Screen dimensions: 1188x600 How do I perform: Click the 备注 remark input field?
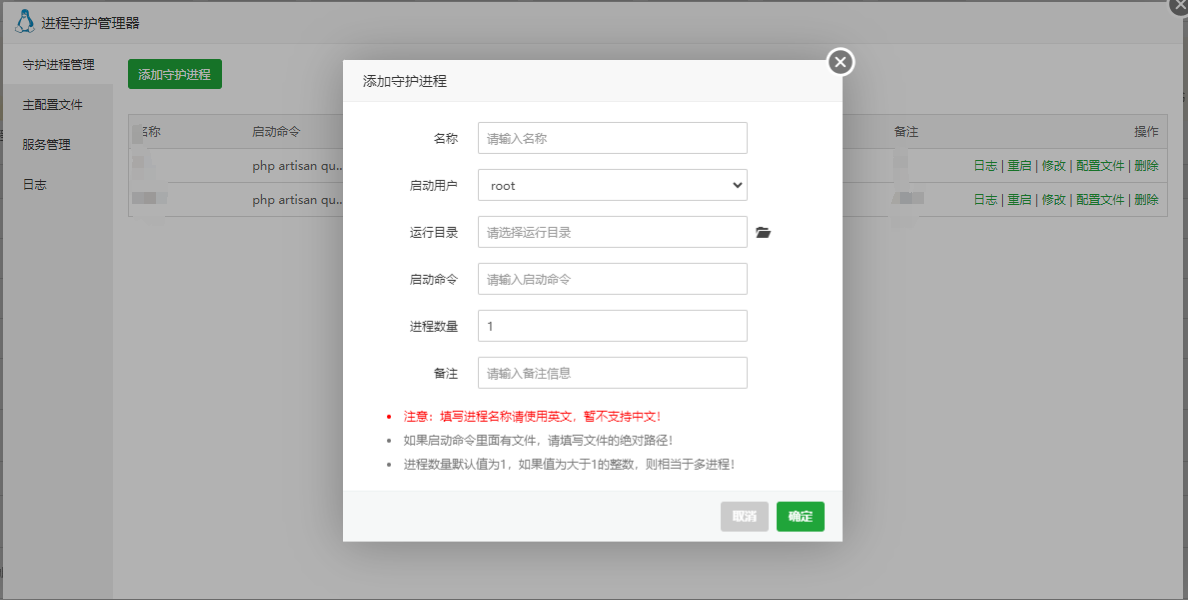(x=612, y=372)
